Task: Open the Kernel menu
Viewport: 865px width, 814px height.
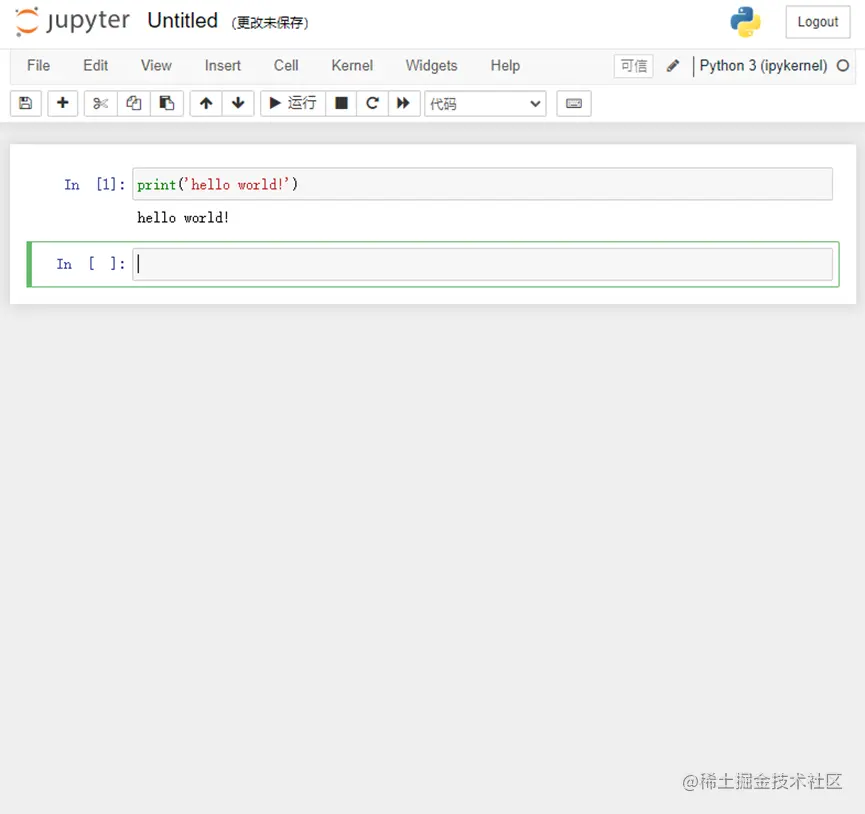Action: [352, 66]
